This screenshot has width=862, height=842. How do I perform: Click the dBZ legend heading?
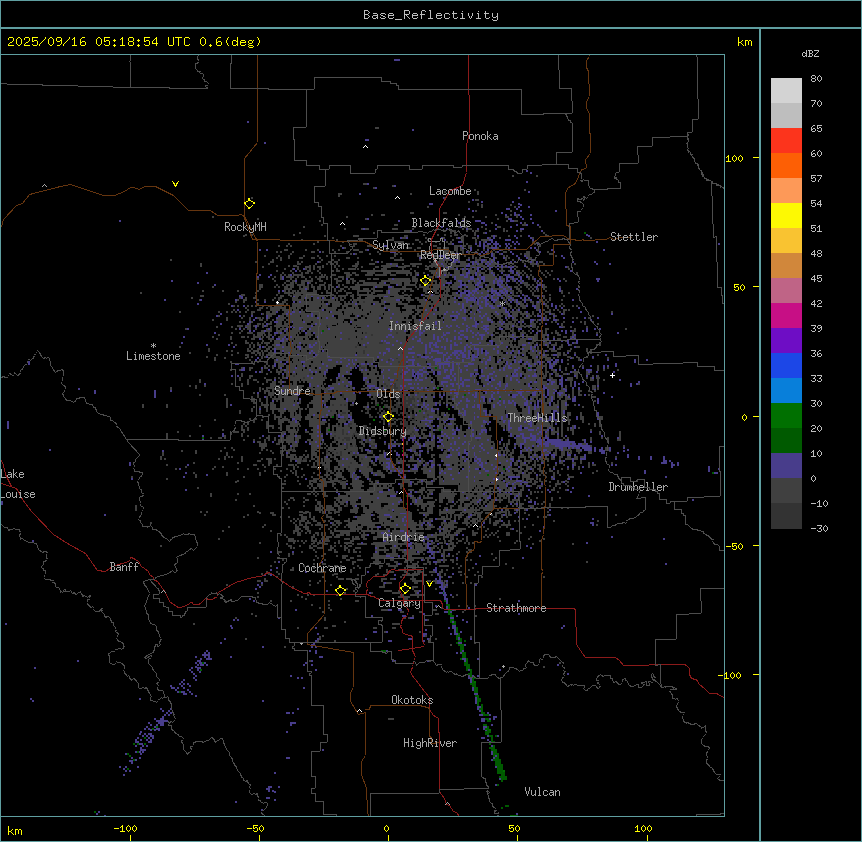coord(810,54)
